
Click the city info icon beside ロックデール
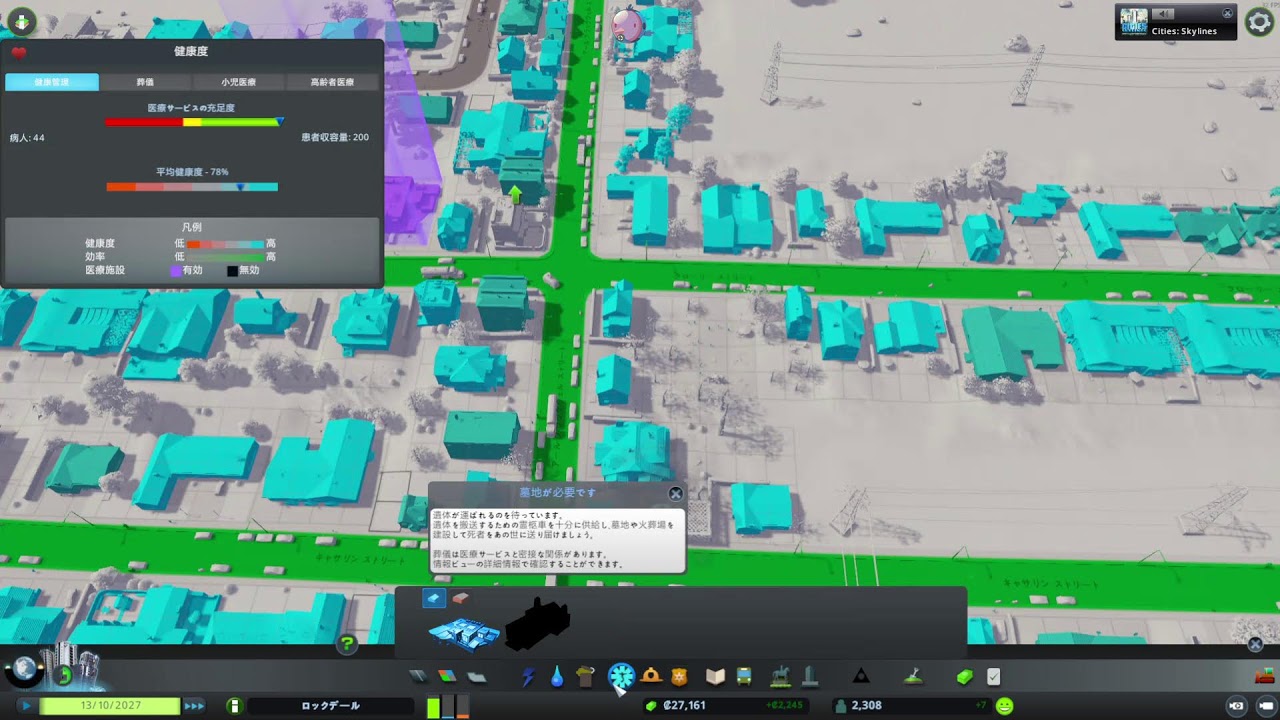point(234,706)
